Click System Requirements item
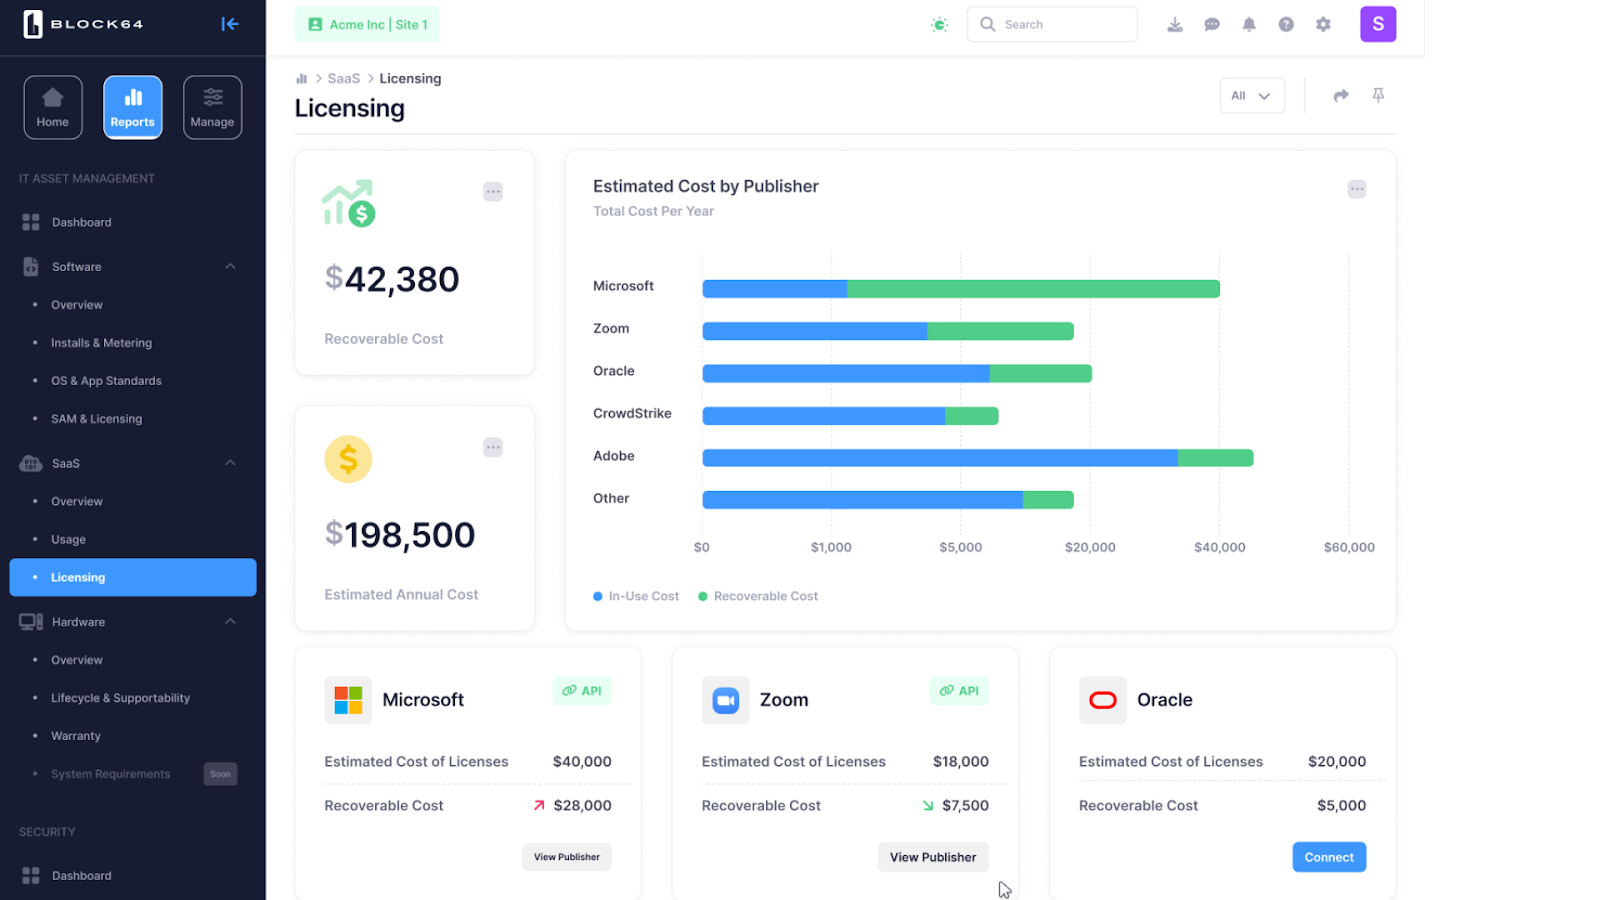Screen dimensions: 1600x900 110,774
